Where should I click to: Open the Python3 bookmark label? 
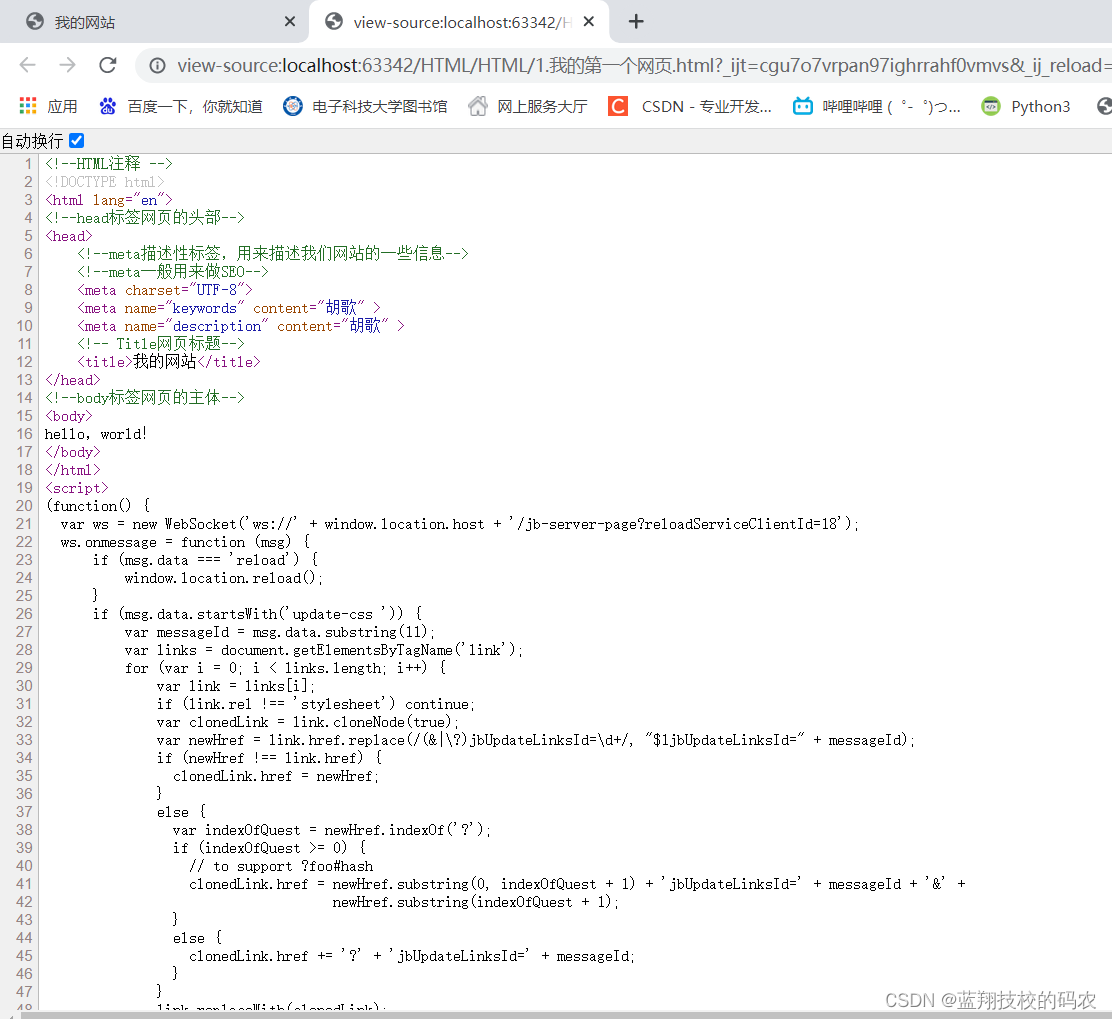(1040, 106)
